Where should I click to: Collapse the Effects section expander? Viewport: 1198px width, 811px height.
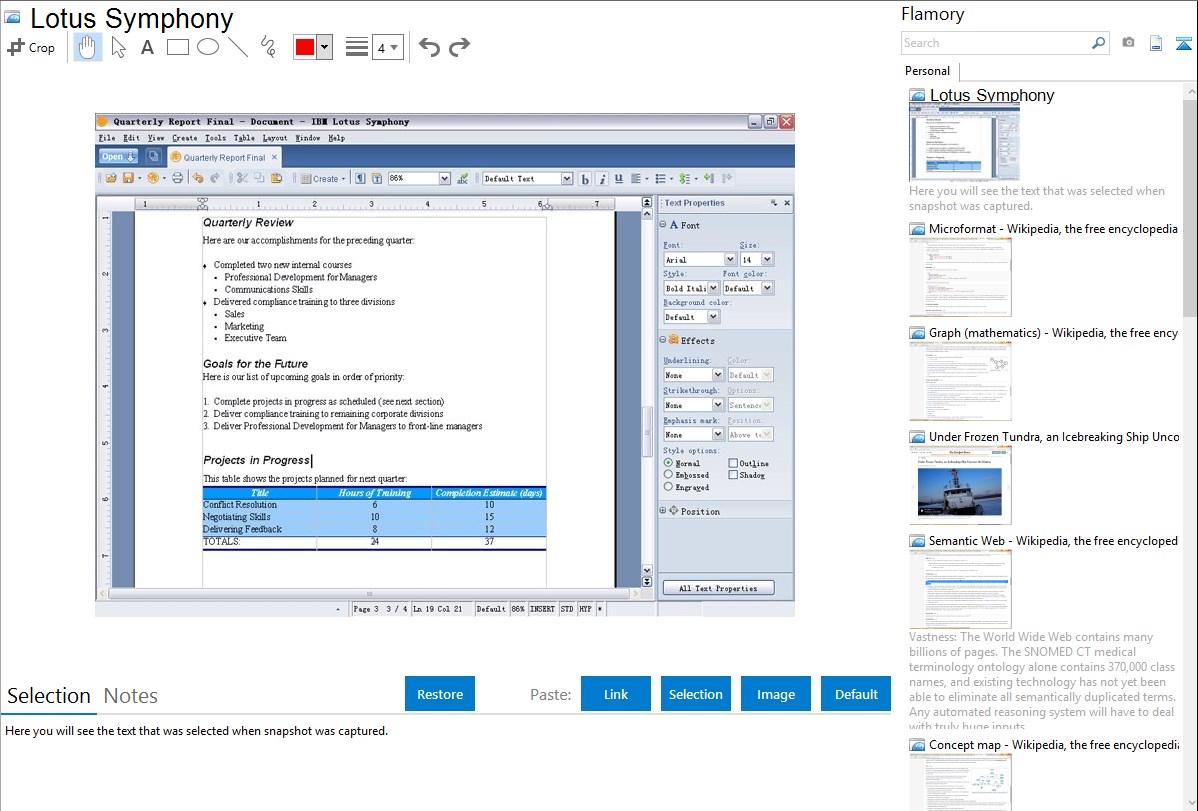[662, 340]
